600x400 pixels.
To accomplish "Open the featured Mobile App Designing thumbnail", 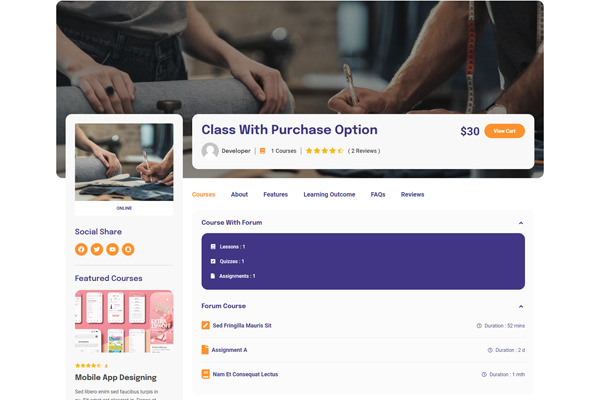I will tap(124, 321).
